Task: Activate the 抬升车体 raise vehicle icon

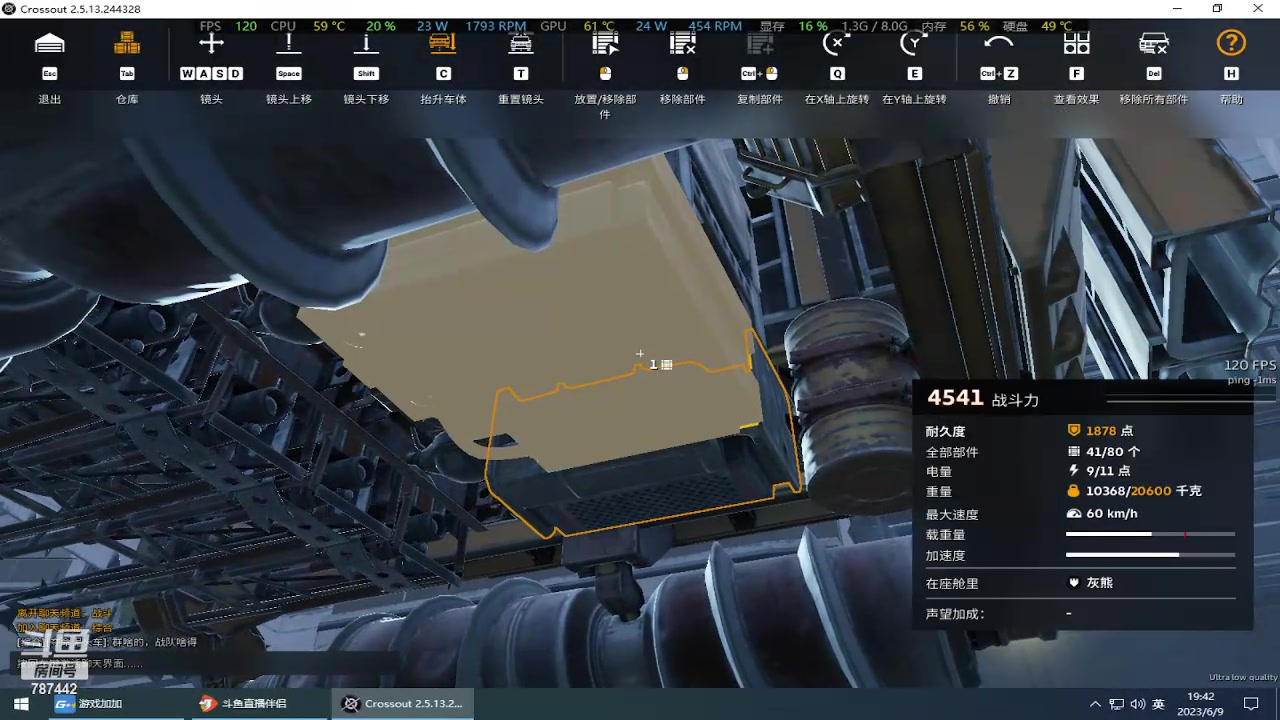Action: click(443, 43)
